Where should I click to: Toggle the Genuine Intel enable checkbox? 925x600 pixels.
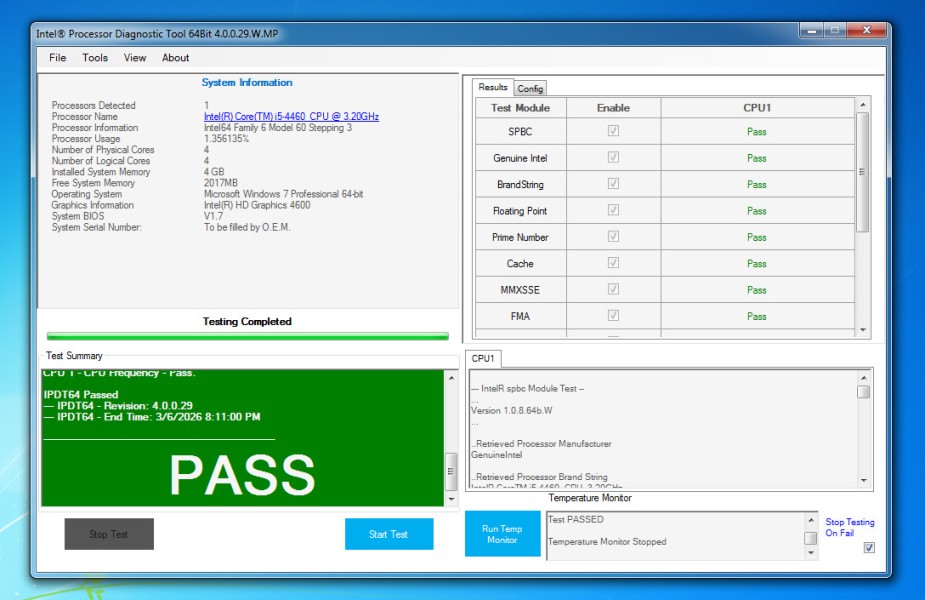pyautogui.click(x=613, y=158)
